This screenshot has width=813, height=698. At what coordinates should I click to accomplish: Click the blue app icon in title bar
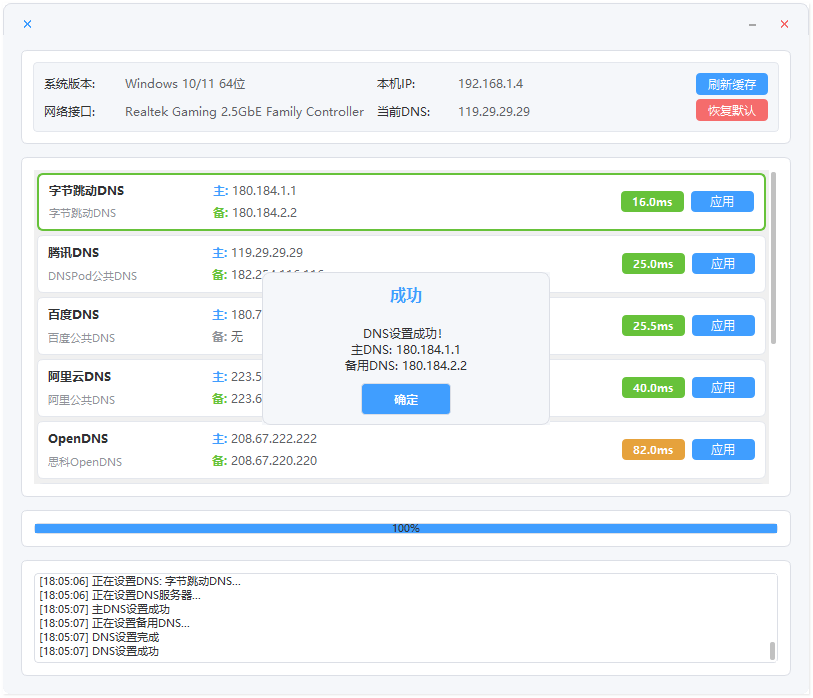coord(27,24)
